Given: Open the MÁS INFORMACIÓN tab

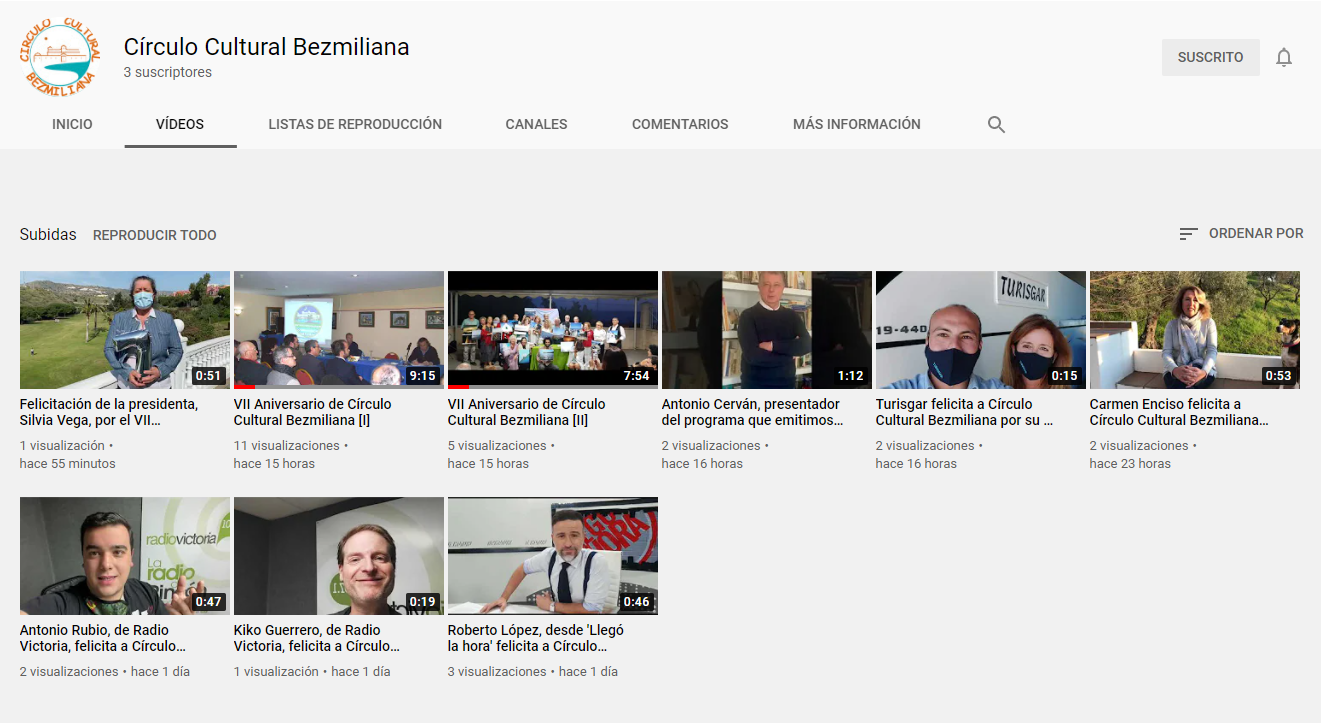Looking at the screenshot, I should click(x=856, y=124).
